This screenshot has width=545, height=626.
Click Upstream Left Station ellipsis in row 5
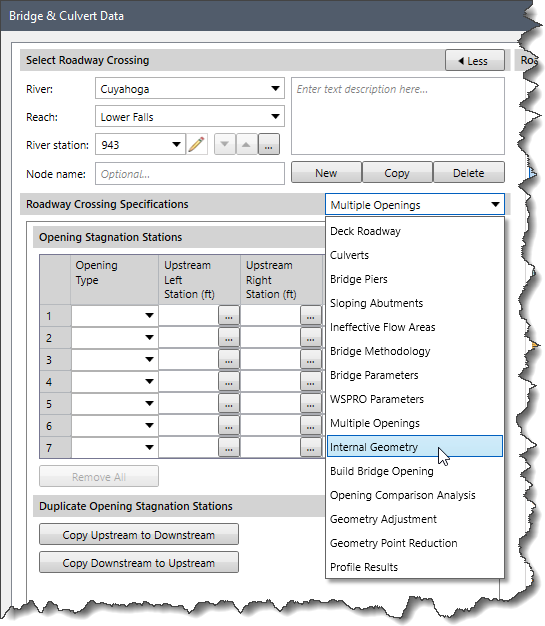click(x=229, y=404)
